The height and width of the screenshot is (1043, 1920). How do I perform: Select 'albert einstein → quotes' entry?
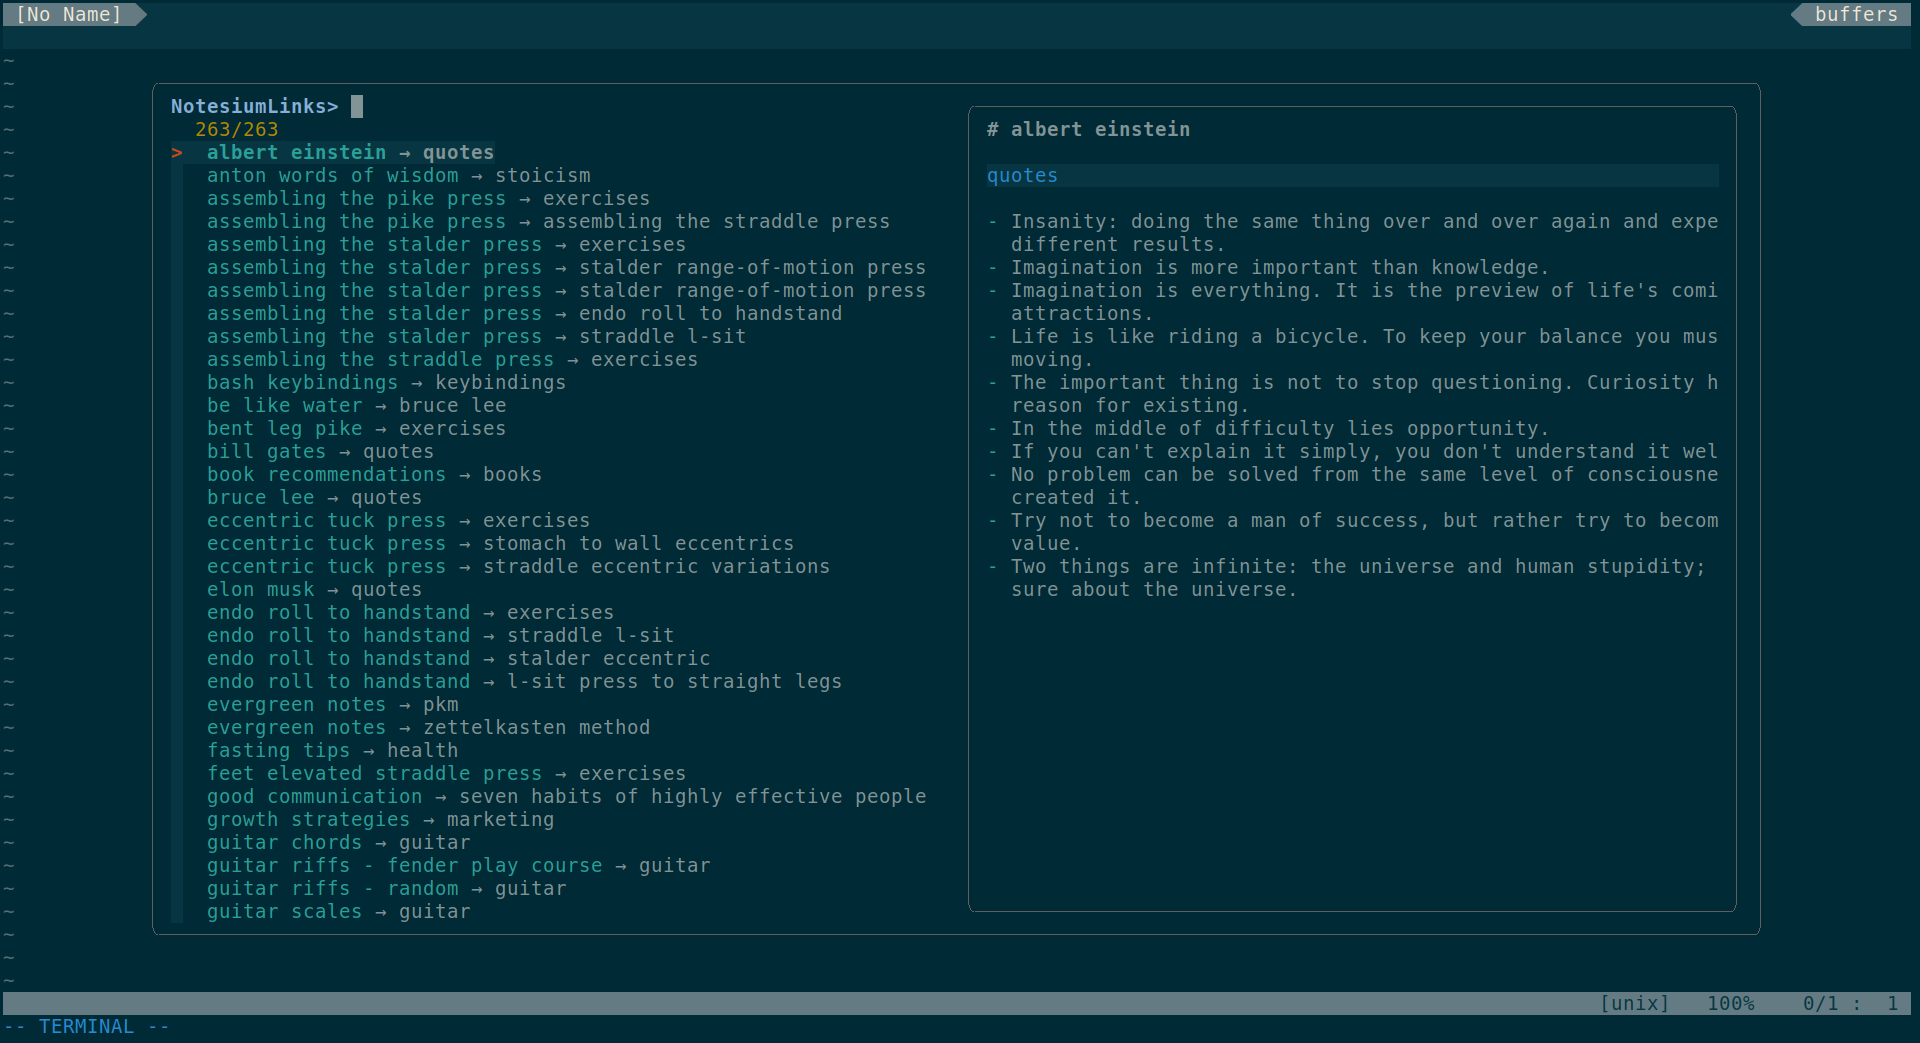coord(350,152)
